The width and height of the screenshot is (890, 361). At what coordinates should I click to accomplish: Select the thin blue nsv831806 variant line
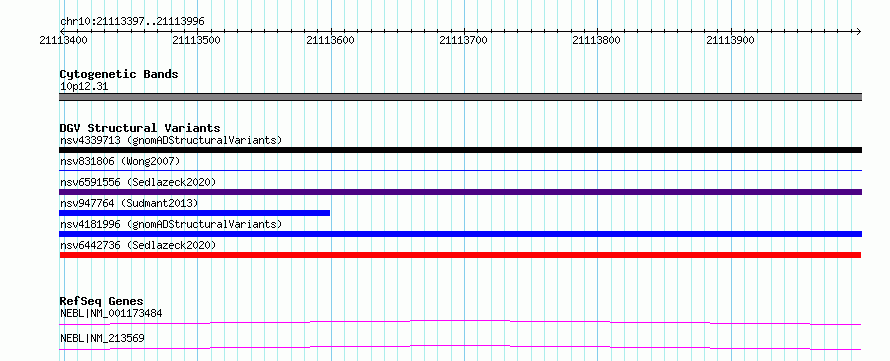point(460,170)
